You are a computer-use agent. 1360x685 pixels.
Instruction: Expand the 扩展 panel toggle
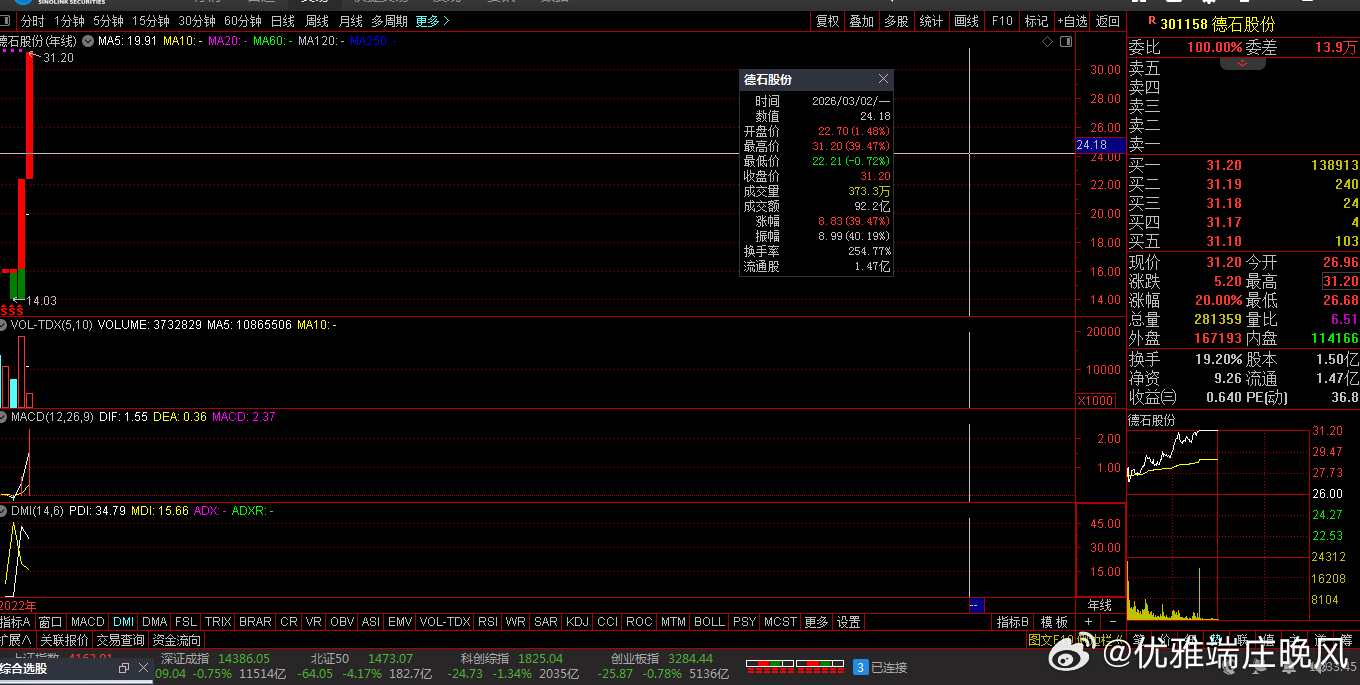coord(16,640)
